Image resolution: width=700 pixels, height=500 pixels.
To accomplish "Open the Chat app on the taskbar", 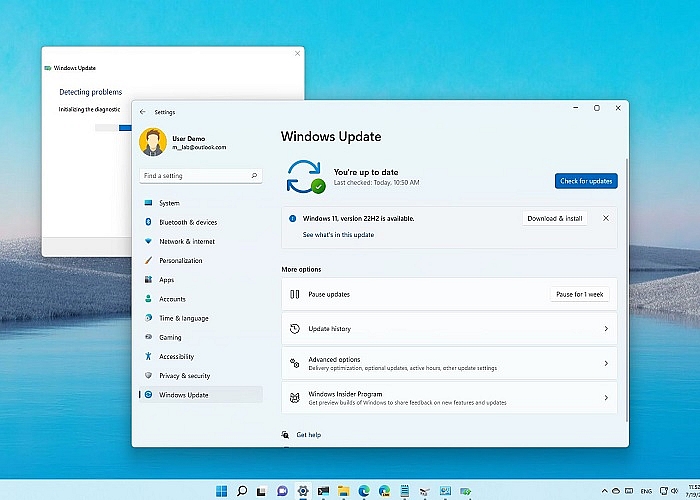I will (282, 491).
